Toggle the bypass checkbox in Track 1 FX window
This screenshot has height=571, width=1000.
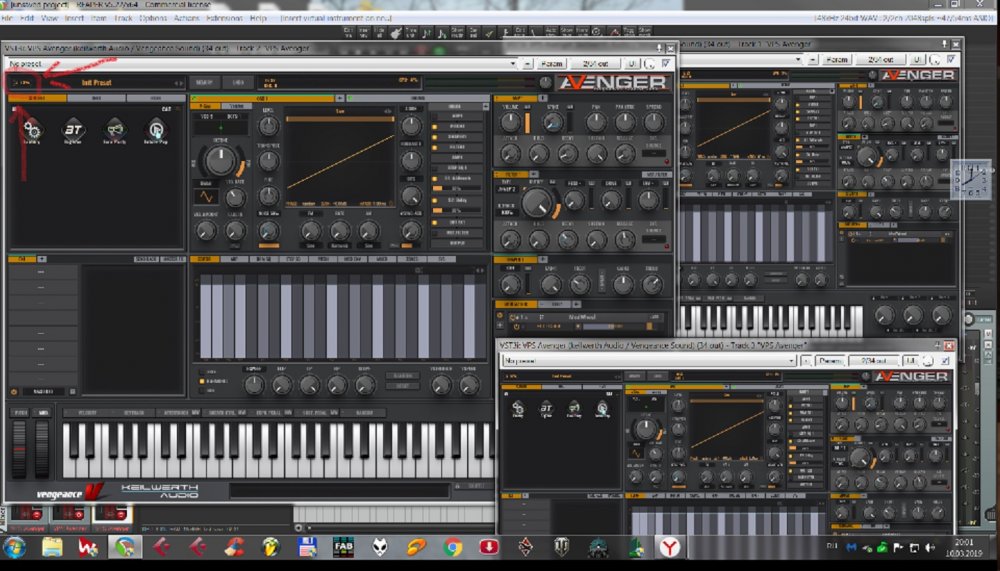click(951, 59)
